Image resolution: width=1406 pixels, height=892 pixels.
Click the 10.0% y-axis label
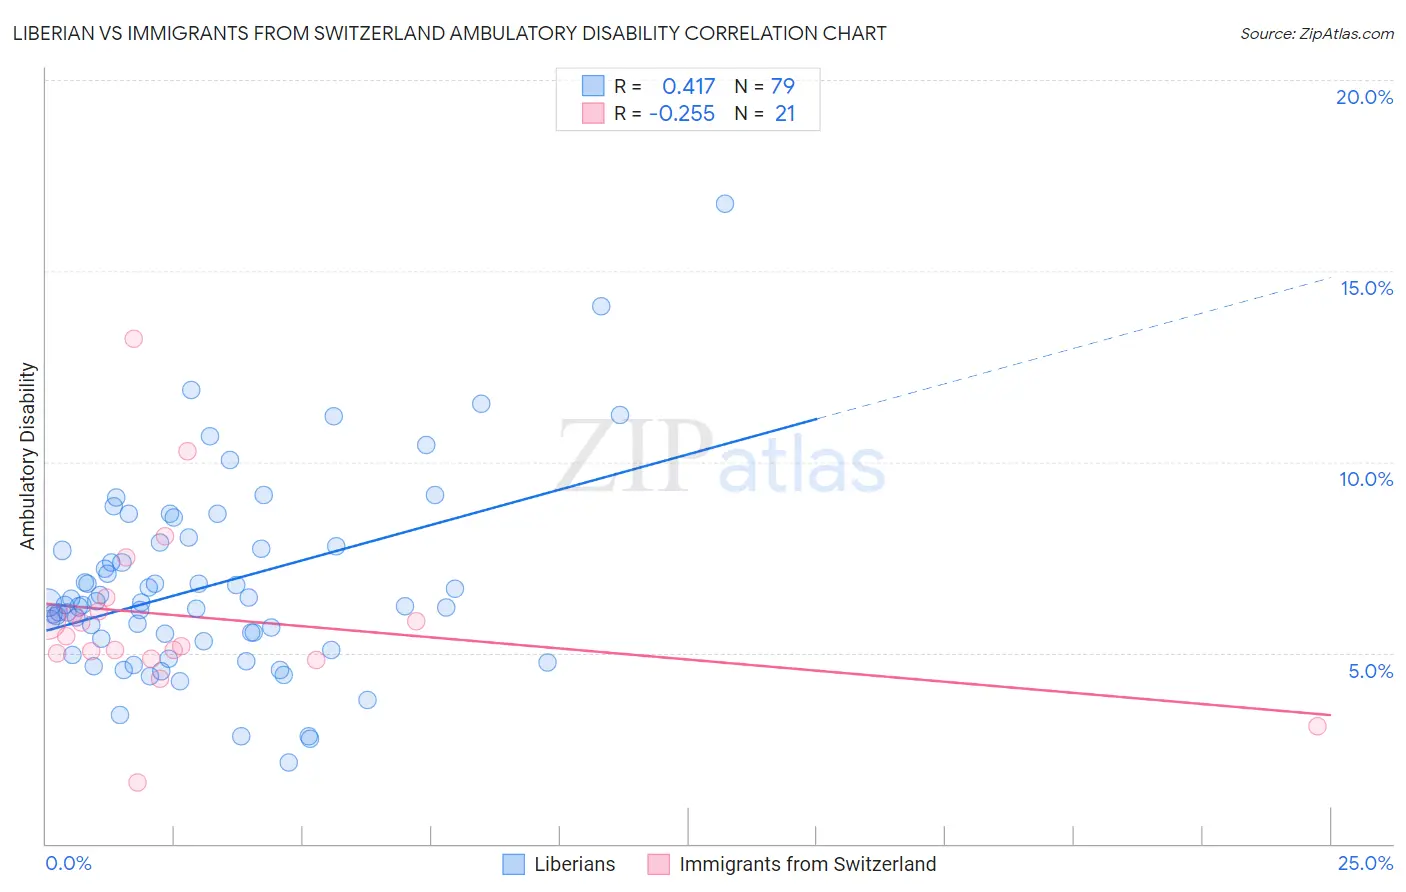(1366, 479)
